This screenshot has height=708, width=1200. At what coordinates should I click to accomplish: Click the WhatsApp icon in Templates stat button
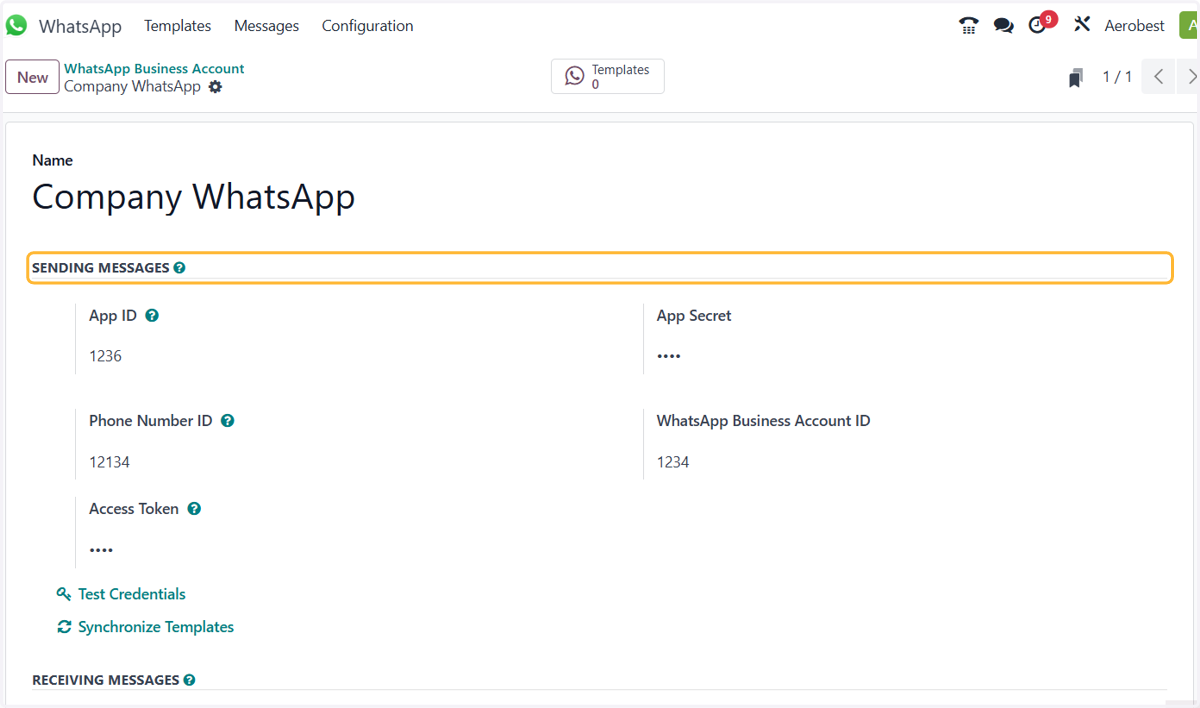(x=575, y=76)
